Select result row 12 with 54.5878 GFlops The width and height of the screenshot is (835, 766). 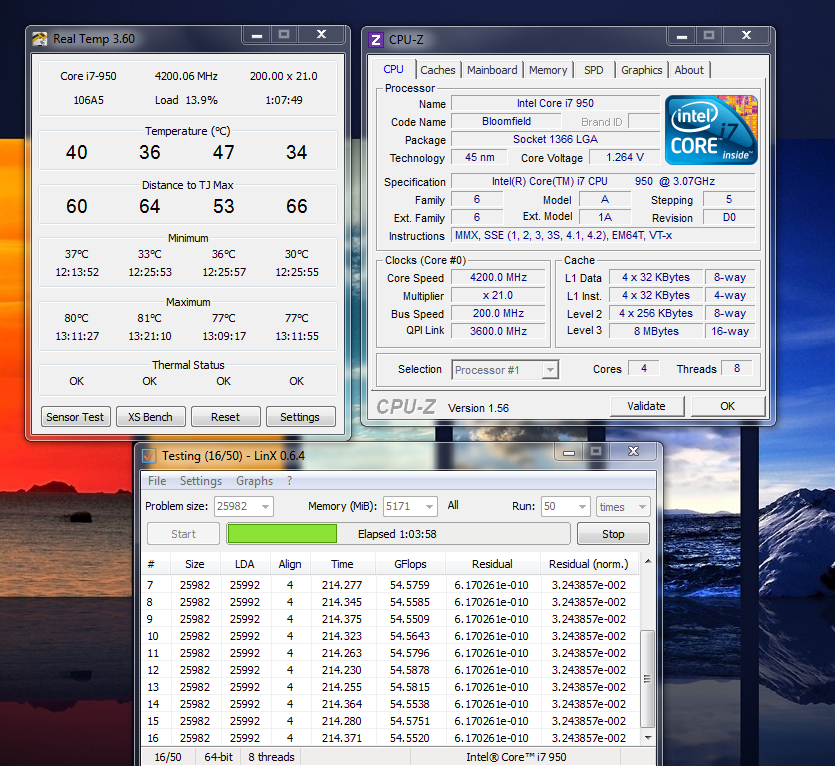pyautogui.click(x=390, y=670)
